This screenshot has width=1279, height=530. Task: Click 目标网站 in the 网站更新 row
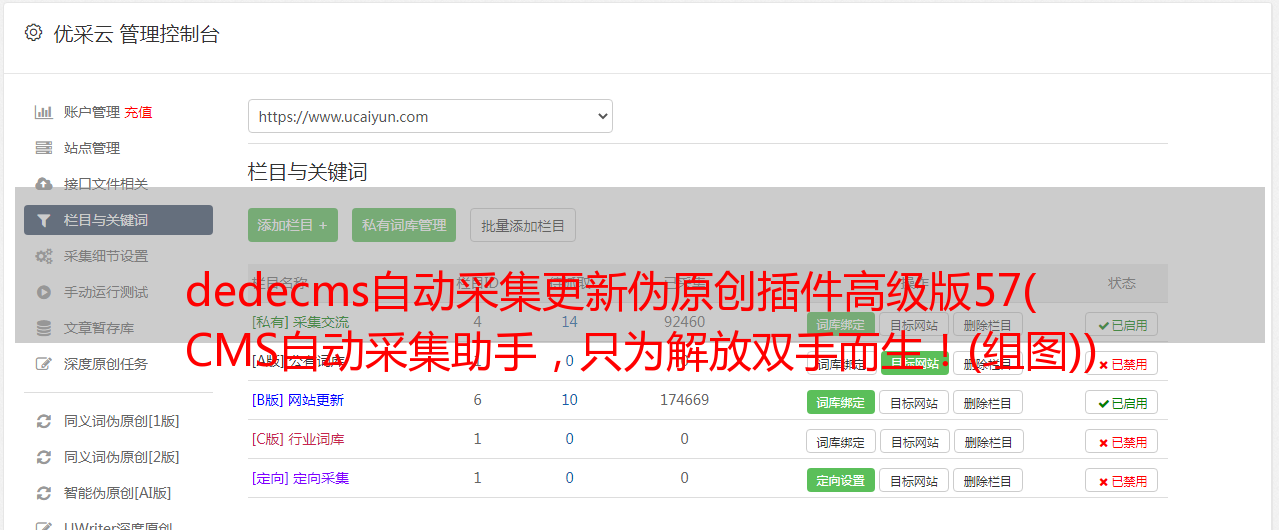coord(914,402)
